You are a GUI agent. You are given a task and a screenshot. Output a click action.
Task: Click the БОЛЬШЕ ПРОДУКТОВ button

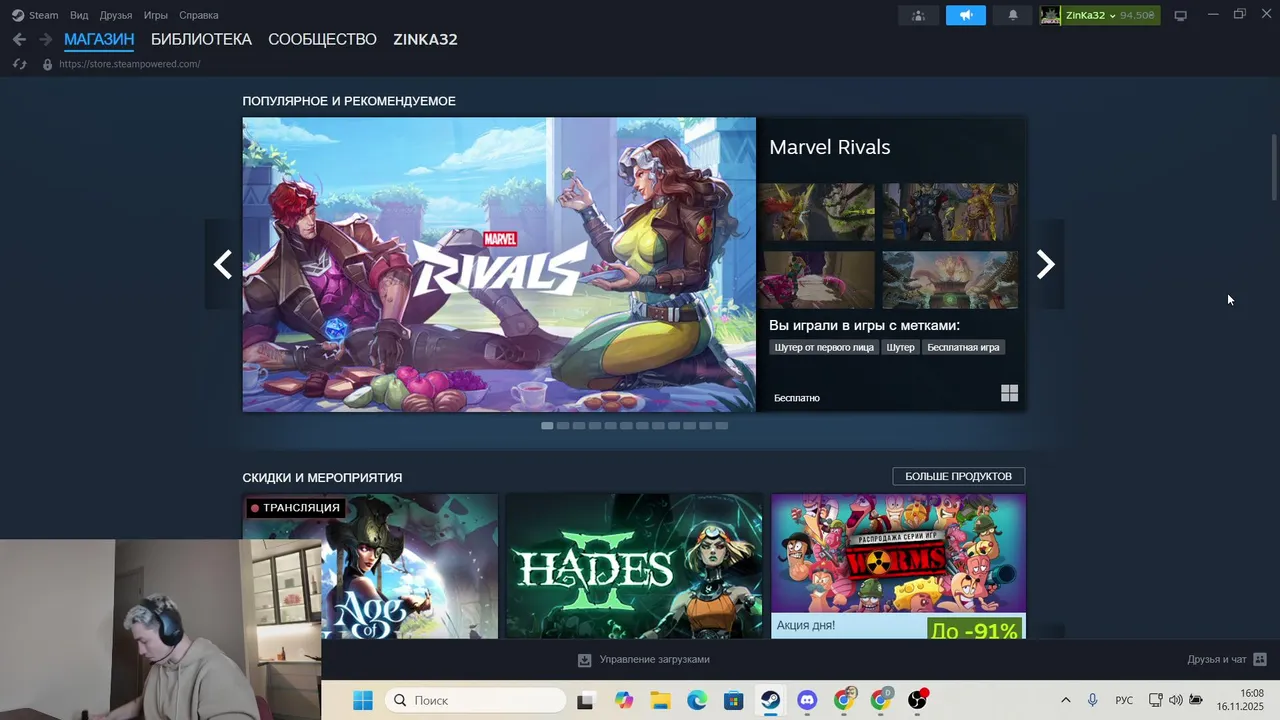point(958,476)
